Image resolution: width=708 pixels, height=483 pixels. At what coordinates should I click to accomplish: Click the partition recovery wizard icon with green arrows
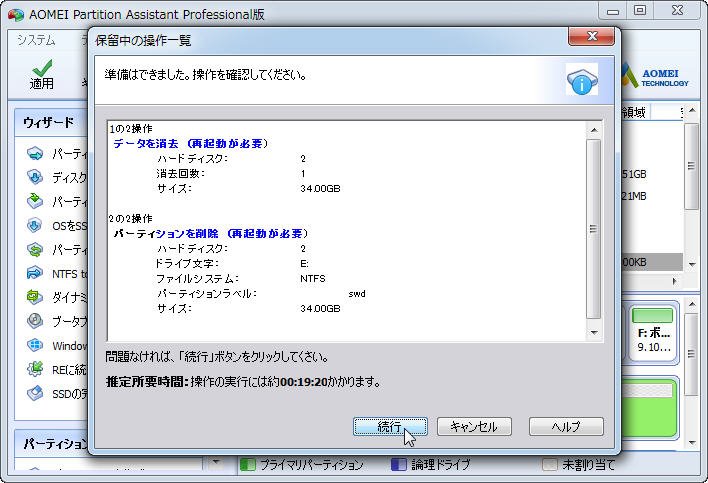pyautogui.click(x=35, y=249)
